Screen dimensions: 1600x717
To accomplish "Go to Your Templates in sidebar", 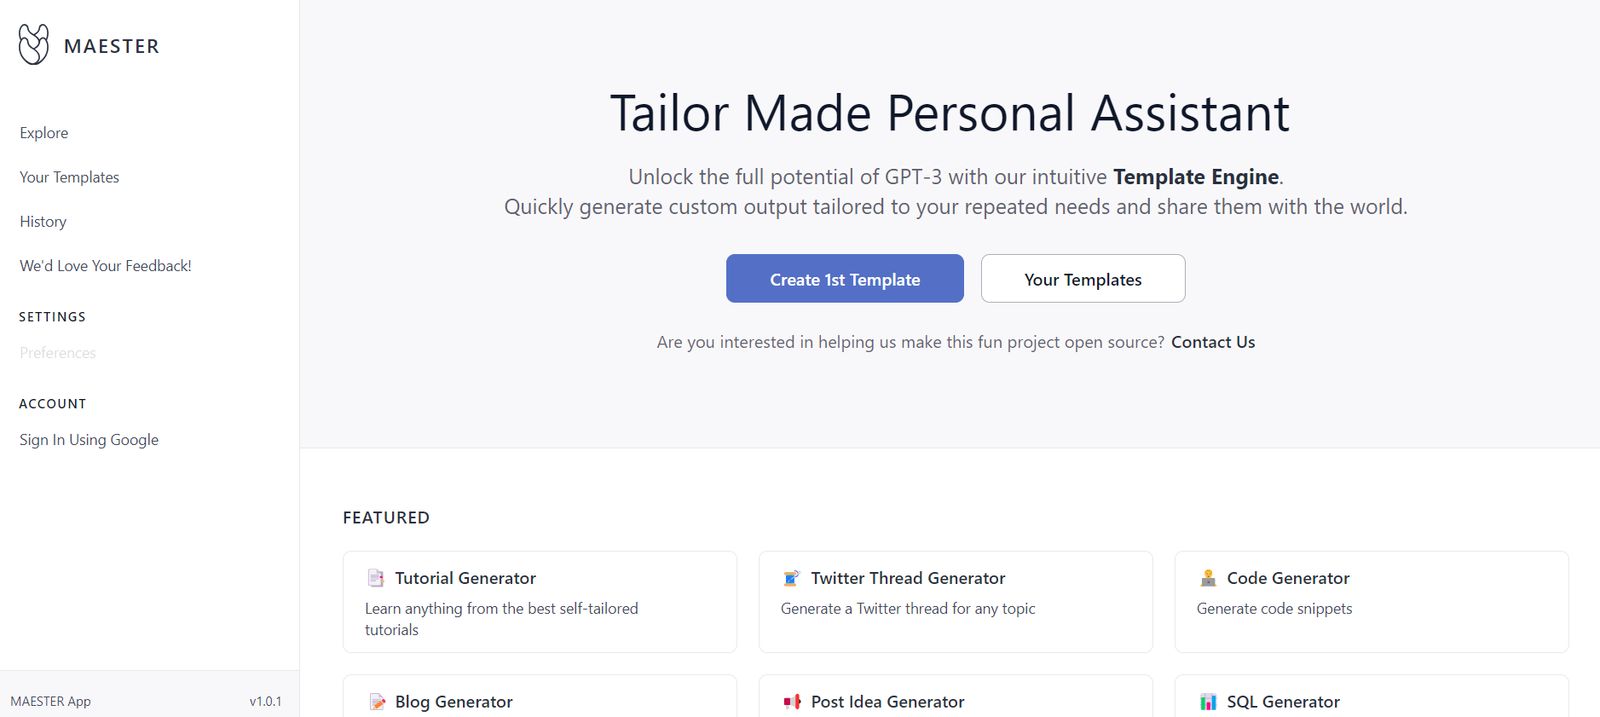I will tap(69, 177).
